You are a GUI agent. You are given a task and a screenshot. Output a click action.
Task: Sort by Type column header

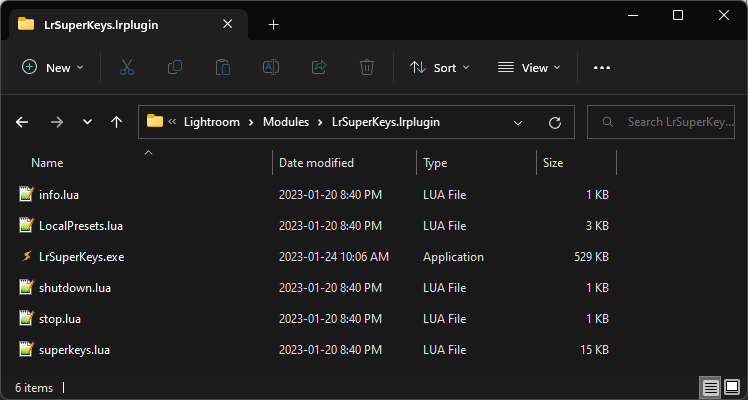(x=435, y=163)
